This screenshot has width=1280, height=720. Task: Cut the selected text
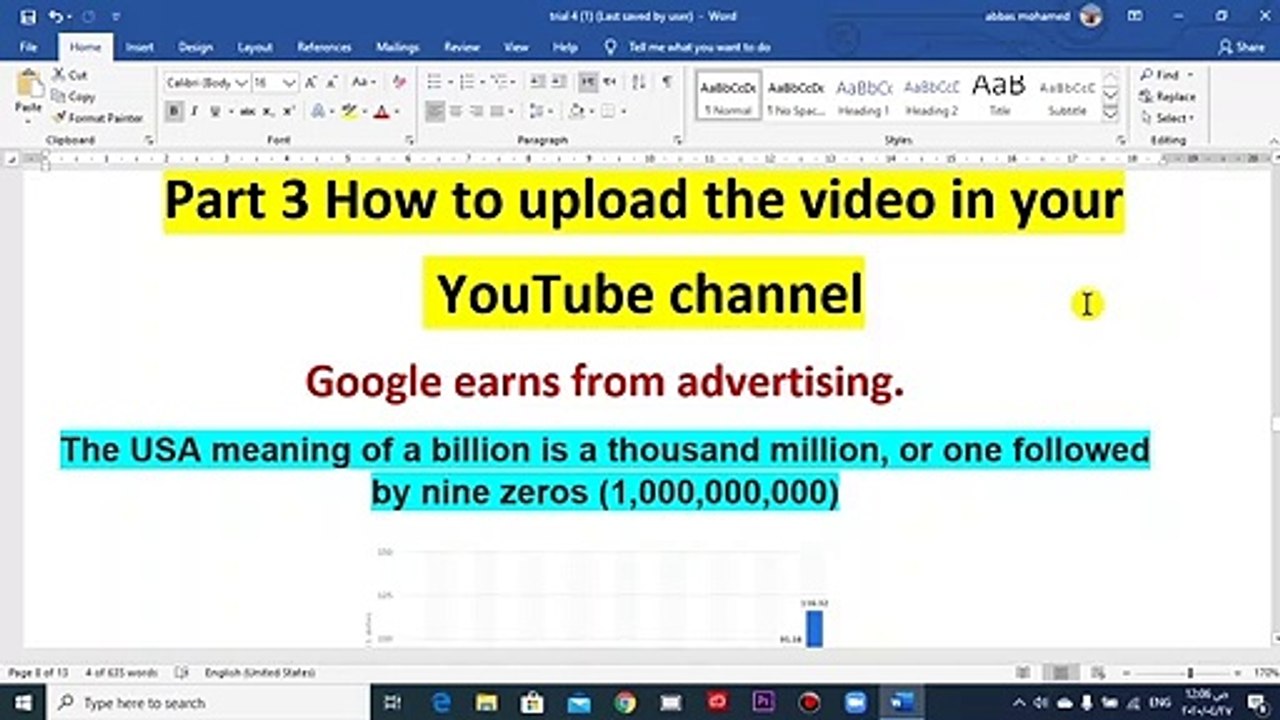pyautogui.click(x=70, y=75)
